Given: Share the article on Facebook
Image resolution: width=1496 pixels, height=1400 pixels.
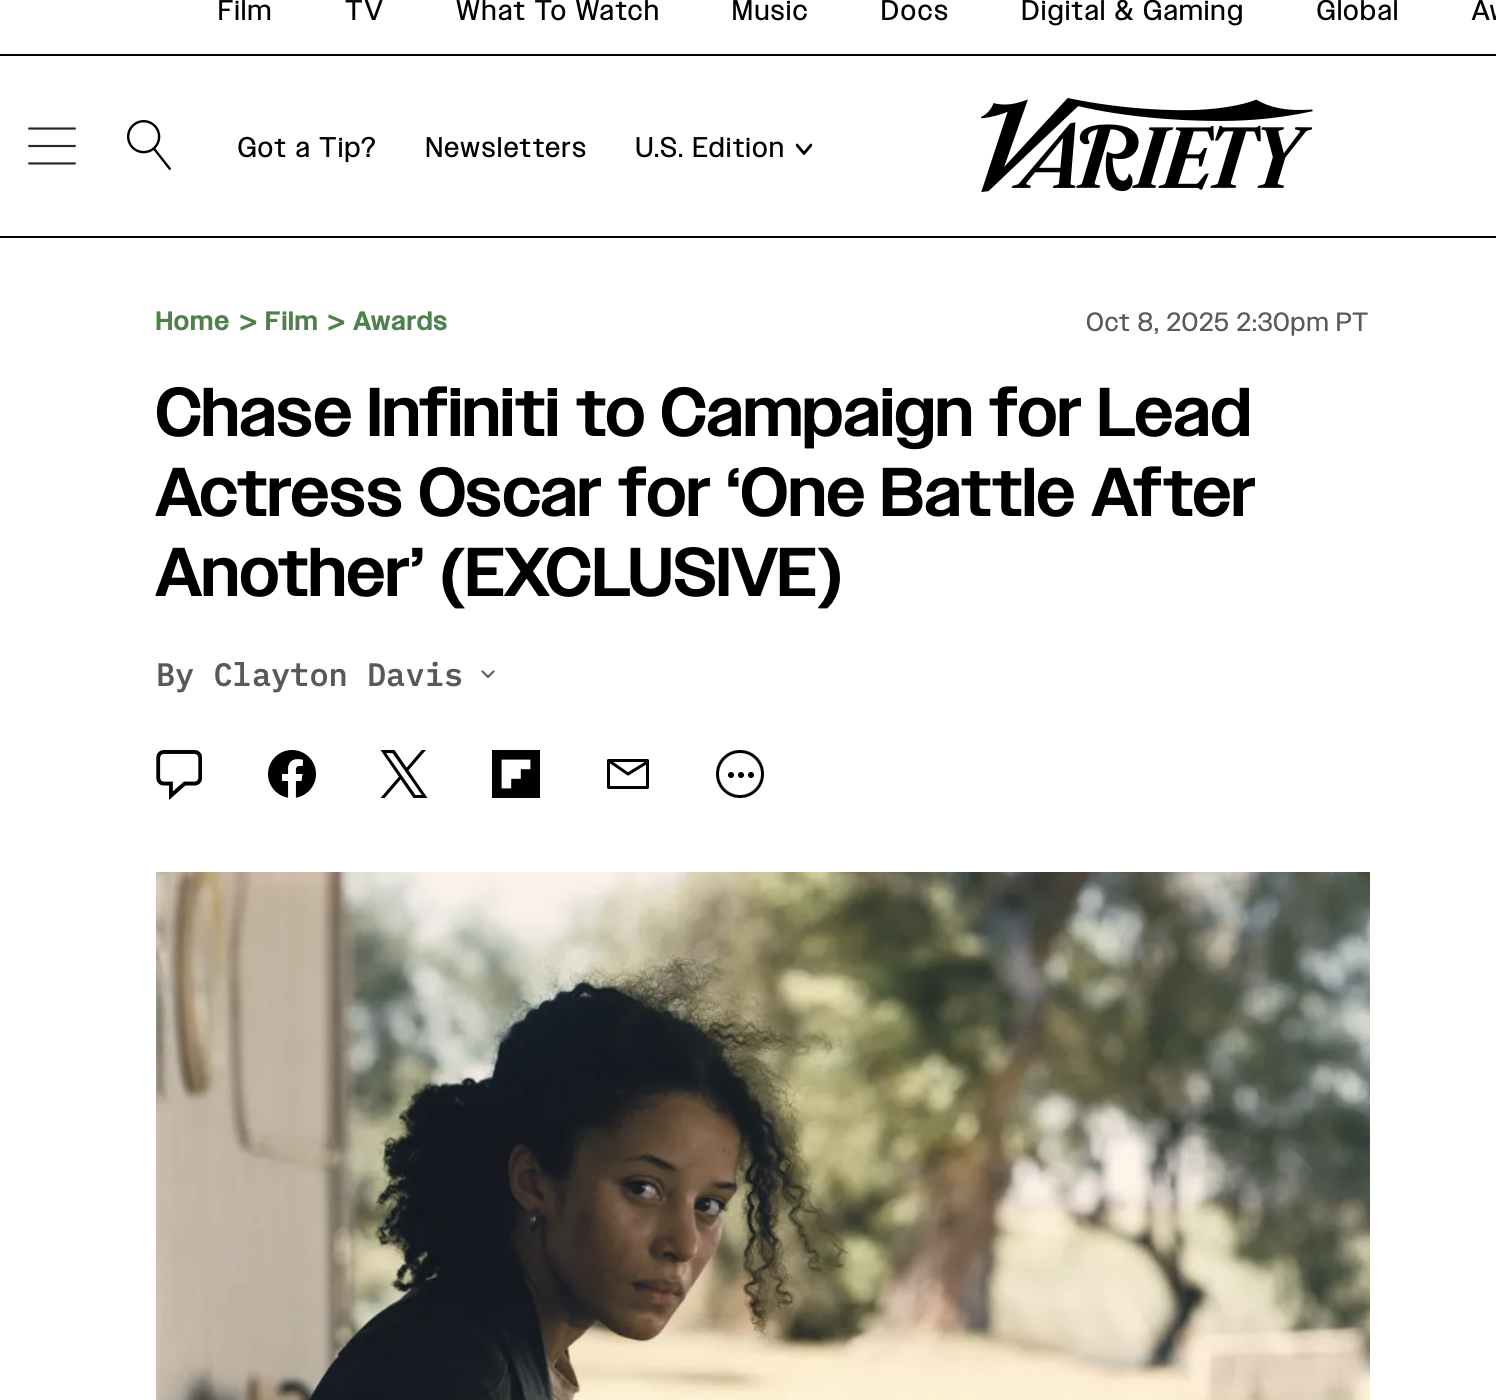Looking at the screenshot, I should tap(292, 774).
